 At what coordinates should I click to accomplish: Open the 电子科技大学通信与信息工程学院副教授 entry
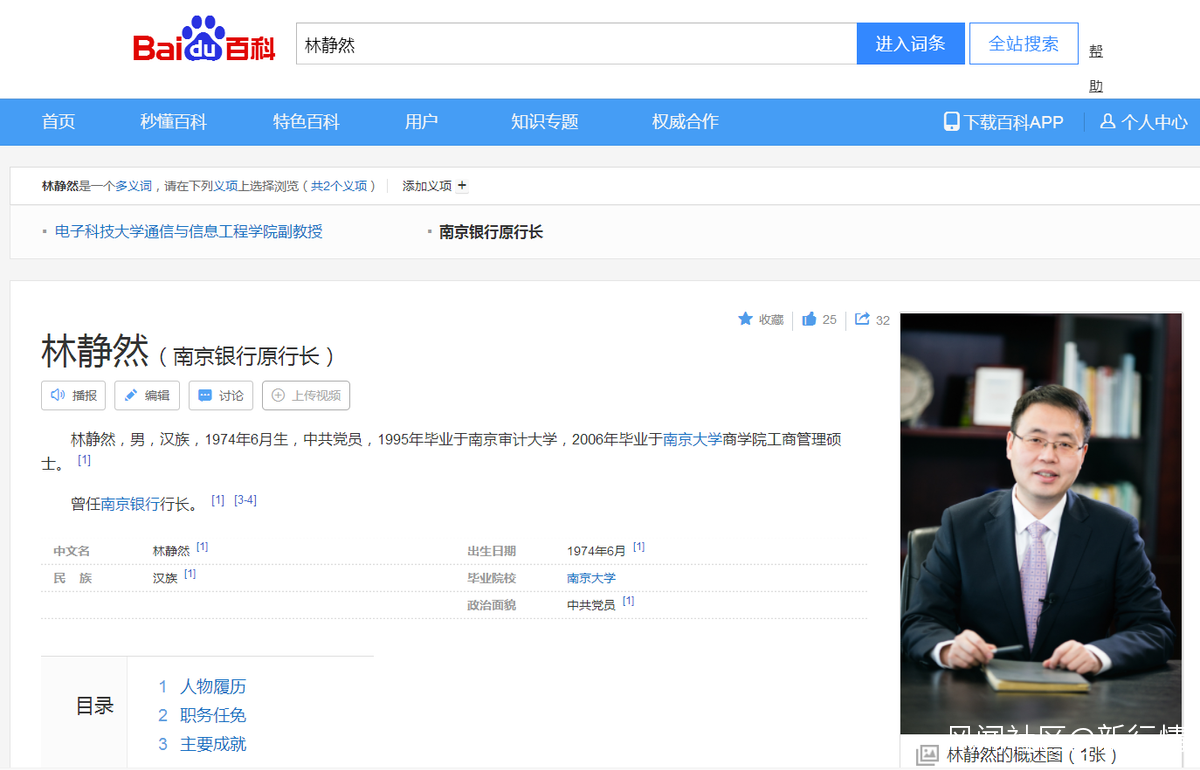tap(188, 232)
